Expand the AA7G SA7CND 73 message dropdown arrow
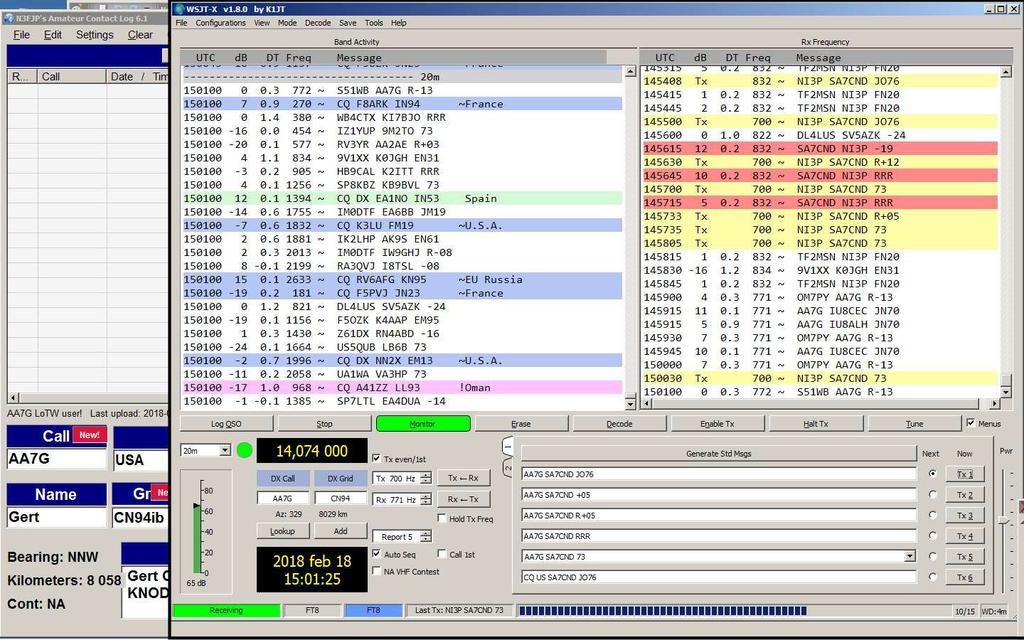Viewport: 1024px width, 640px height. (x=910, y=556)
